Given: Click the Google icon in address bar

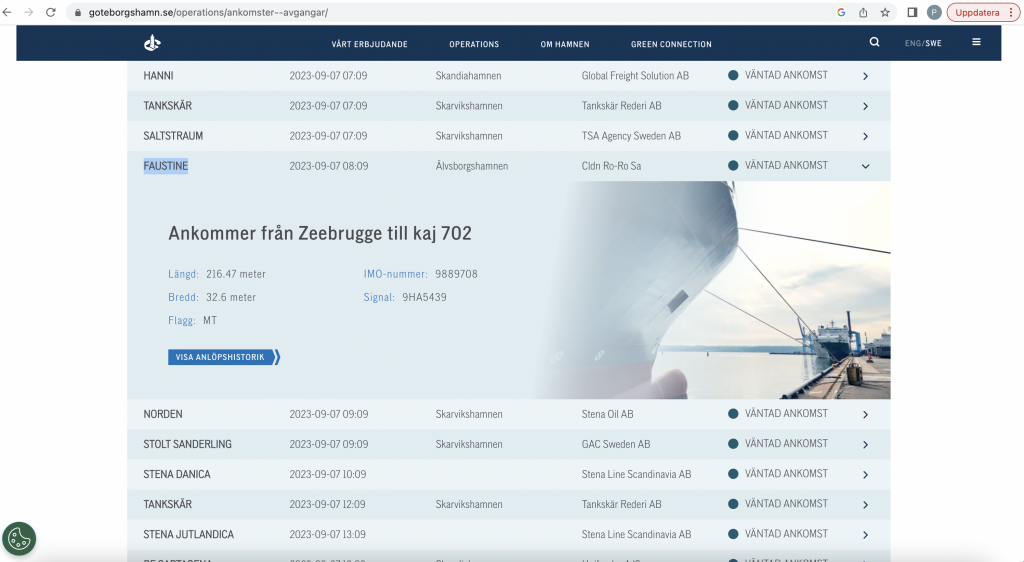Looking at the screenshot, I should click(841, 12).
